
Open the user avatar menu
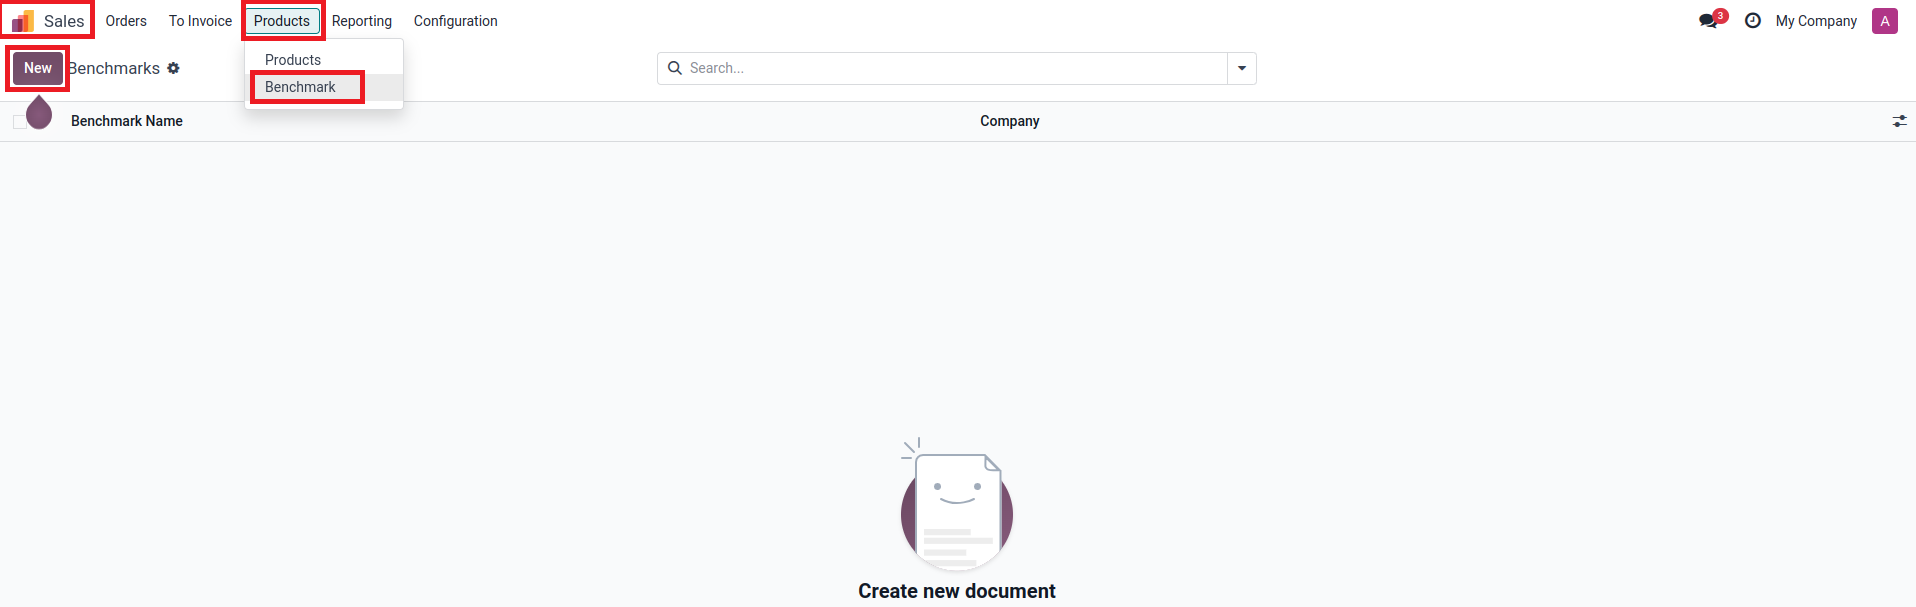pyautogui.click(x=1885, y=21)
